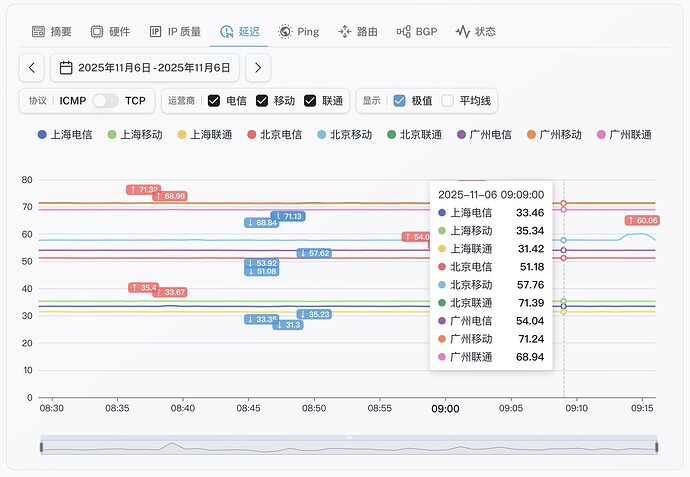The height and width of the screenshot is (477, 690).
Task: Toggle 上海电信 series in legend
Action: pos(65,135)
